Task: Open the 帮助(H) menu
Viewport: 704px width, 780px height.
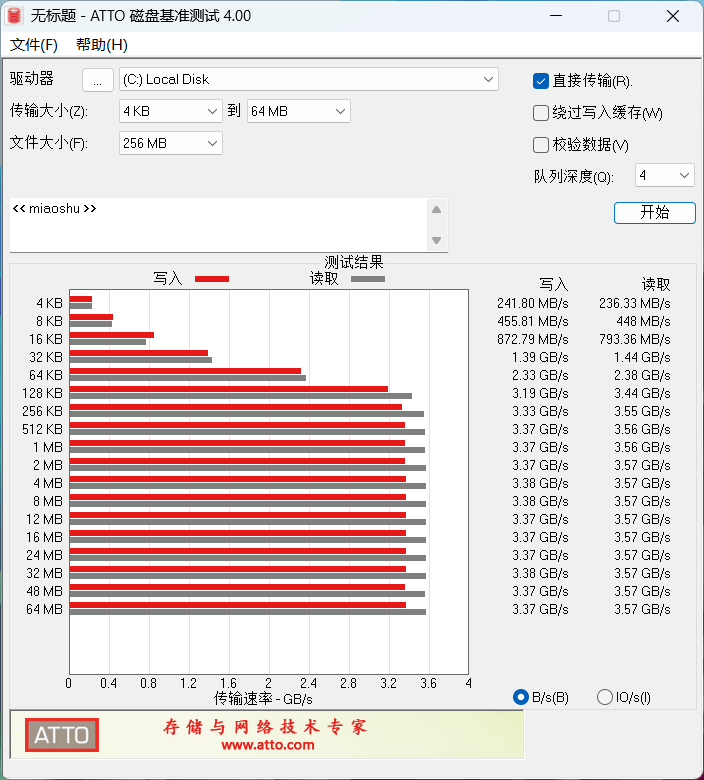Action: click(x=101, y=45)
